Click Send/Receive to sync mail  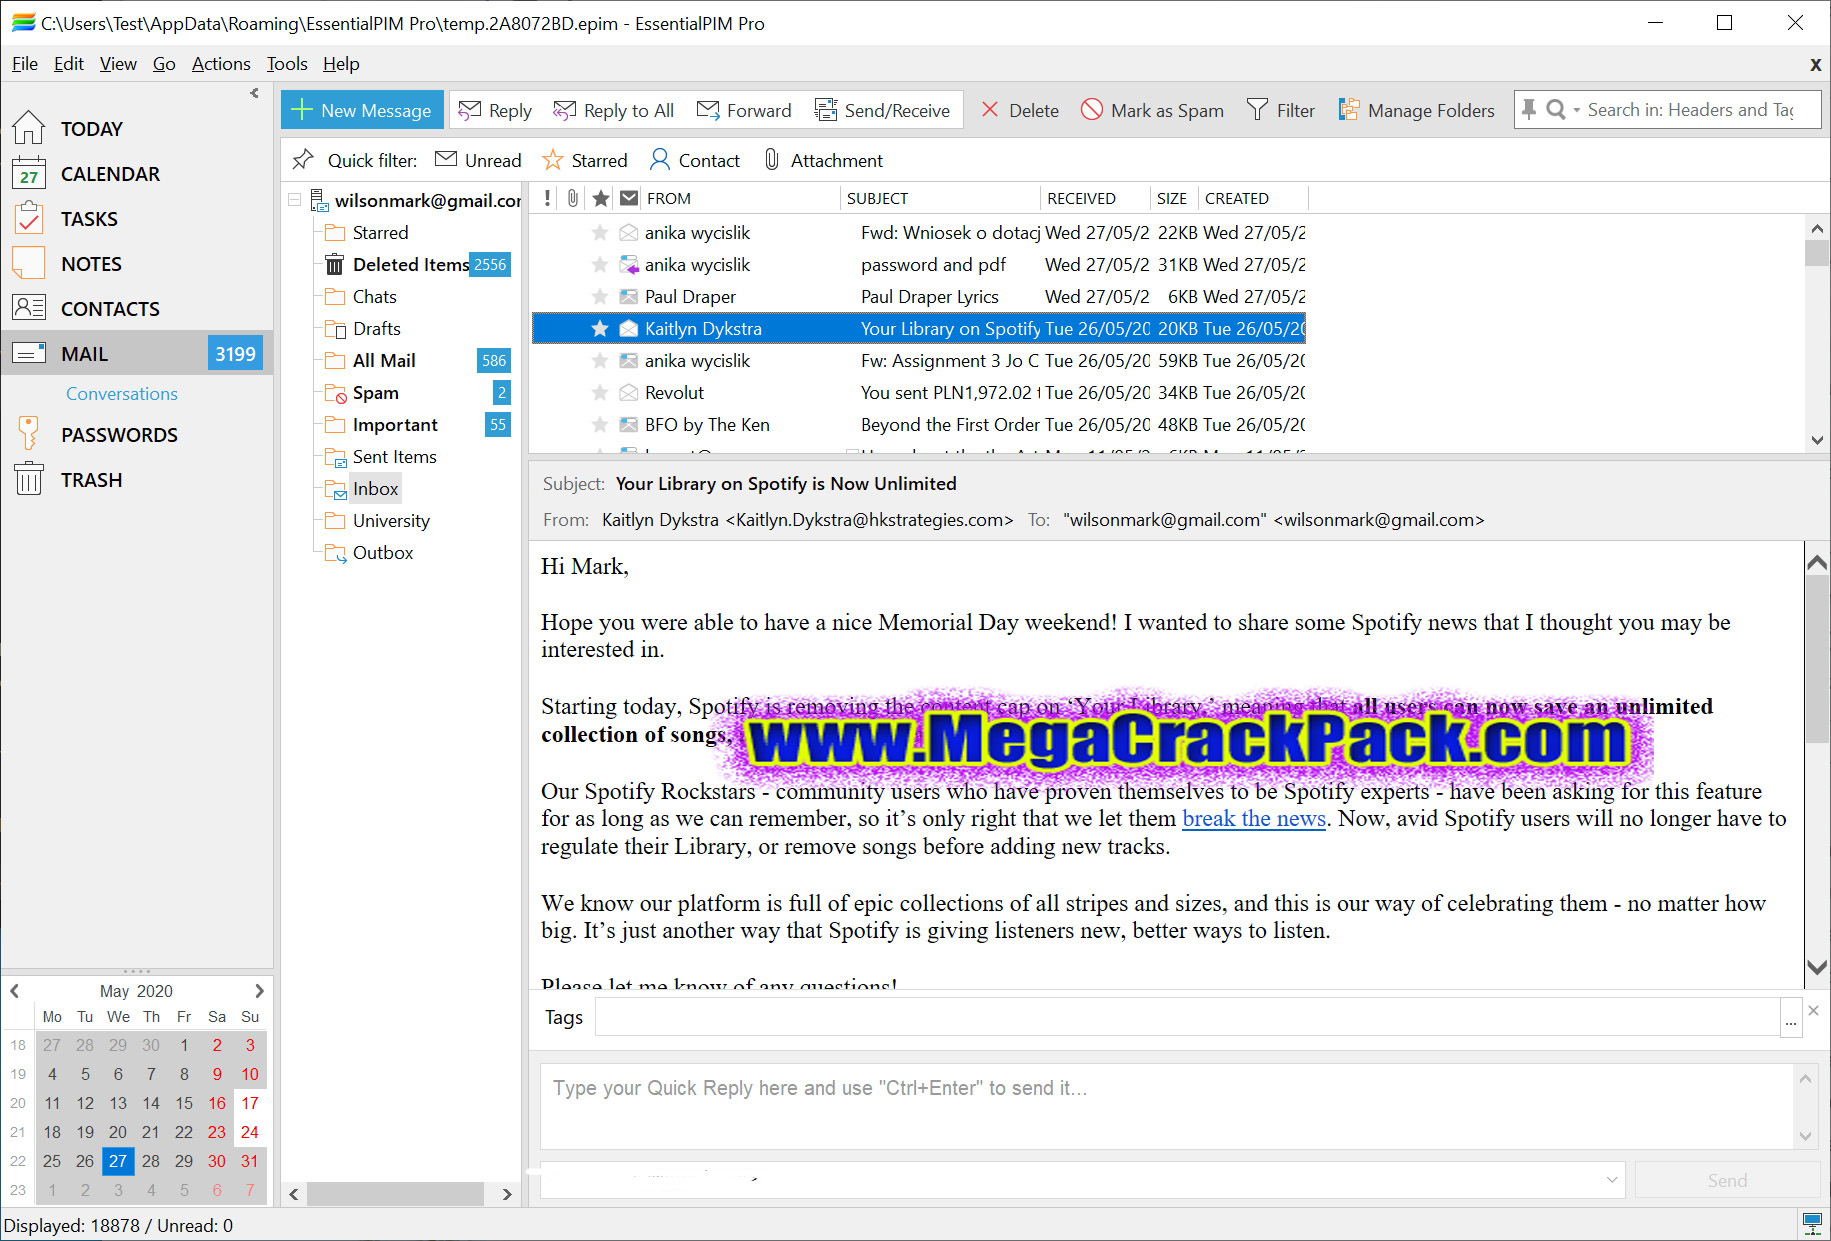point(882,110)
